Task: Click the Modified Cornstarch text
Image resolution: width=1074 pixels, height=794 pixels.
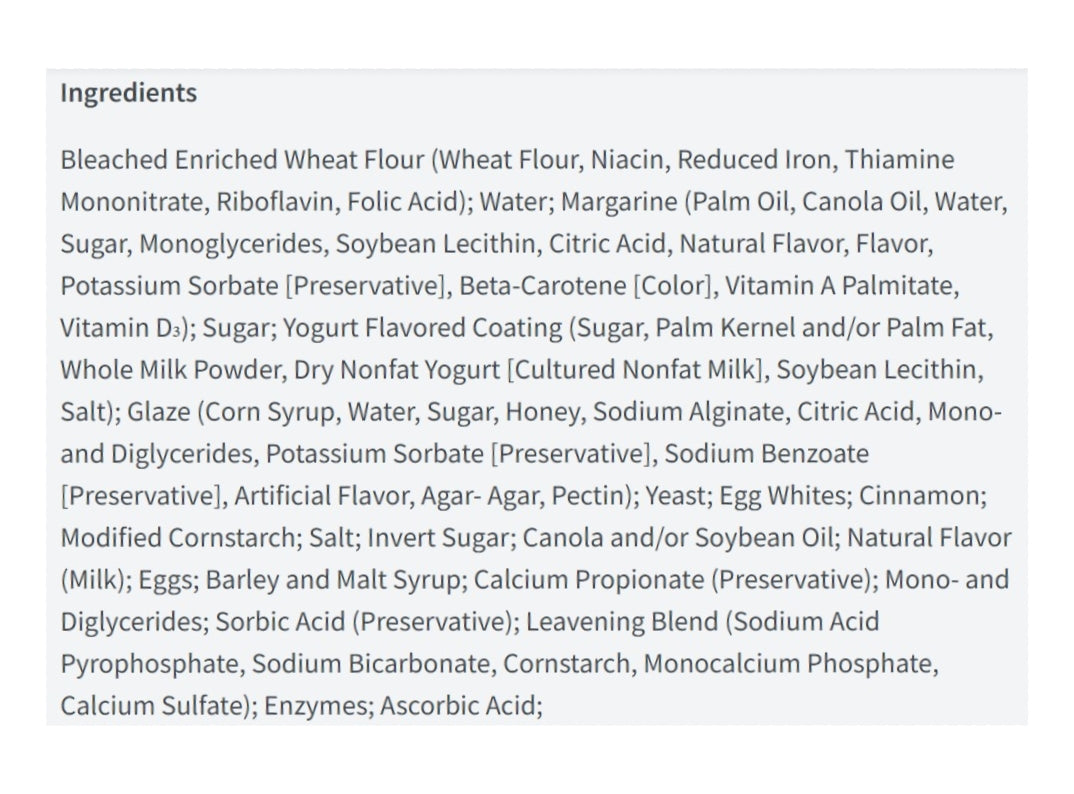Action: click(176, 538)
